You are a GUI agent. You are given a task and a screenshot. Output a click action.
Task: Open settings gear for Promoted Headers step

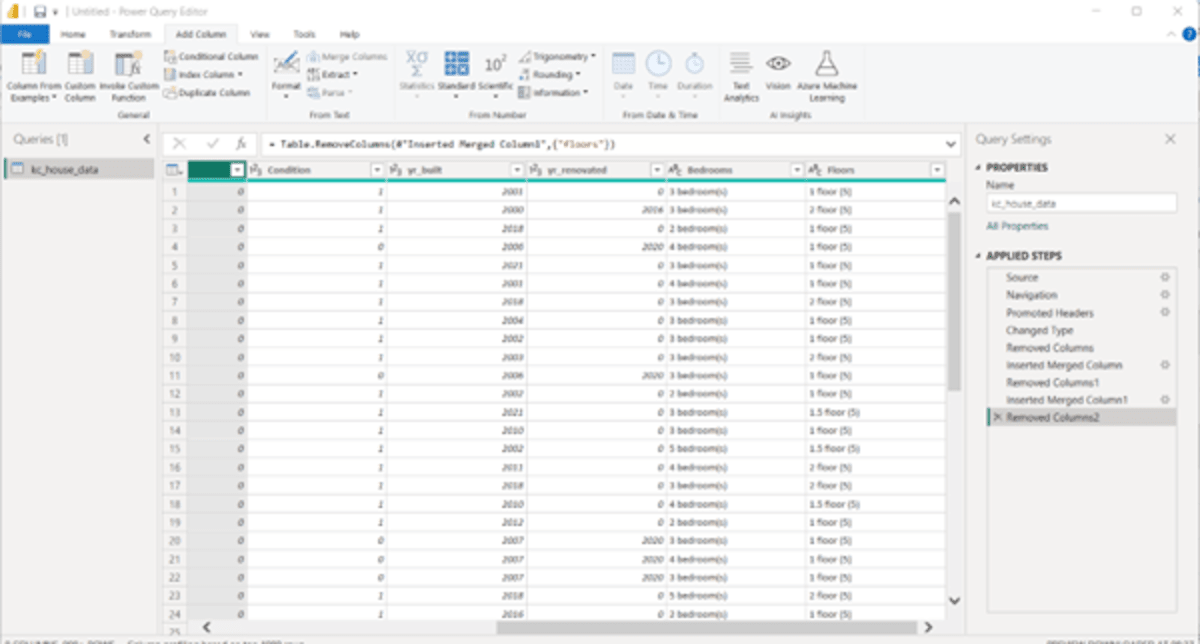coord(1164,313)
